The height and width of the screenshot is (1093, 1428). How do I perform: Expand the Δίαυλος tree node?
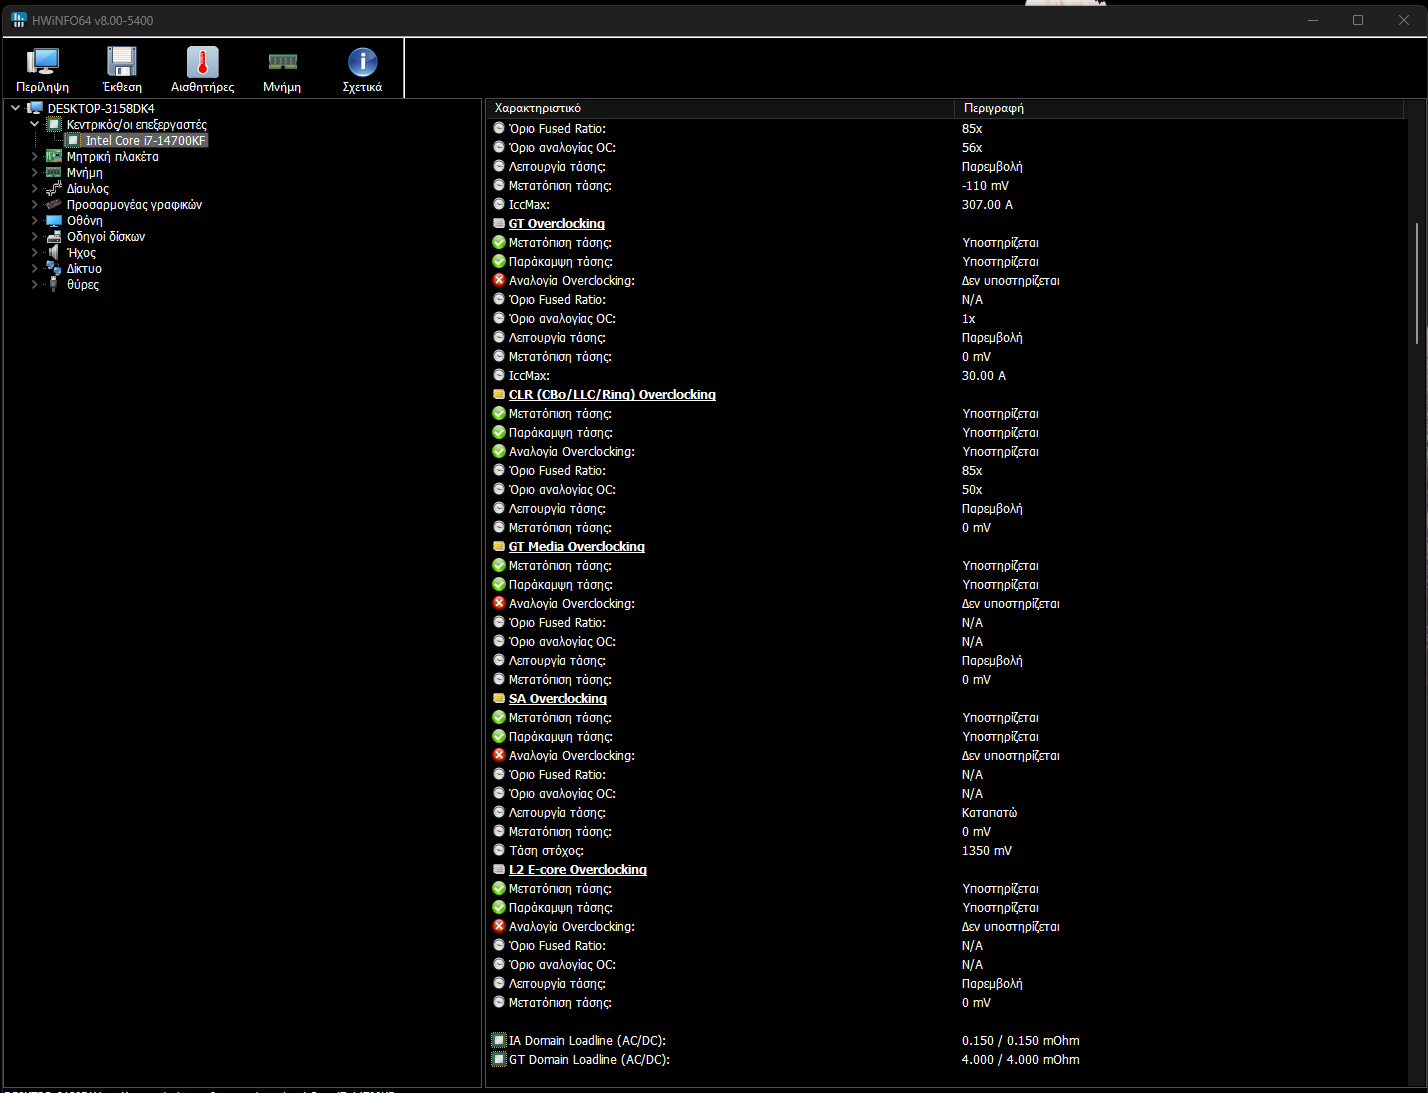35,188
